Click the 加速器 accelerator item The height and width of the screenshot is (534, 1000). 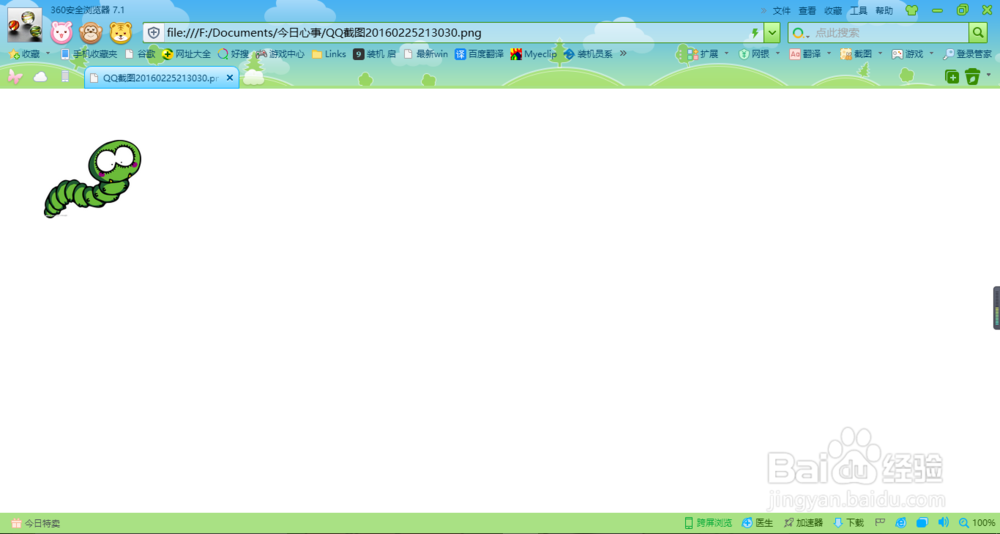pos(803,523)
